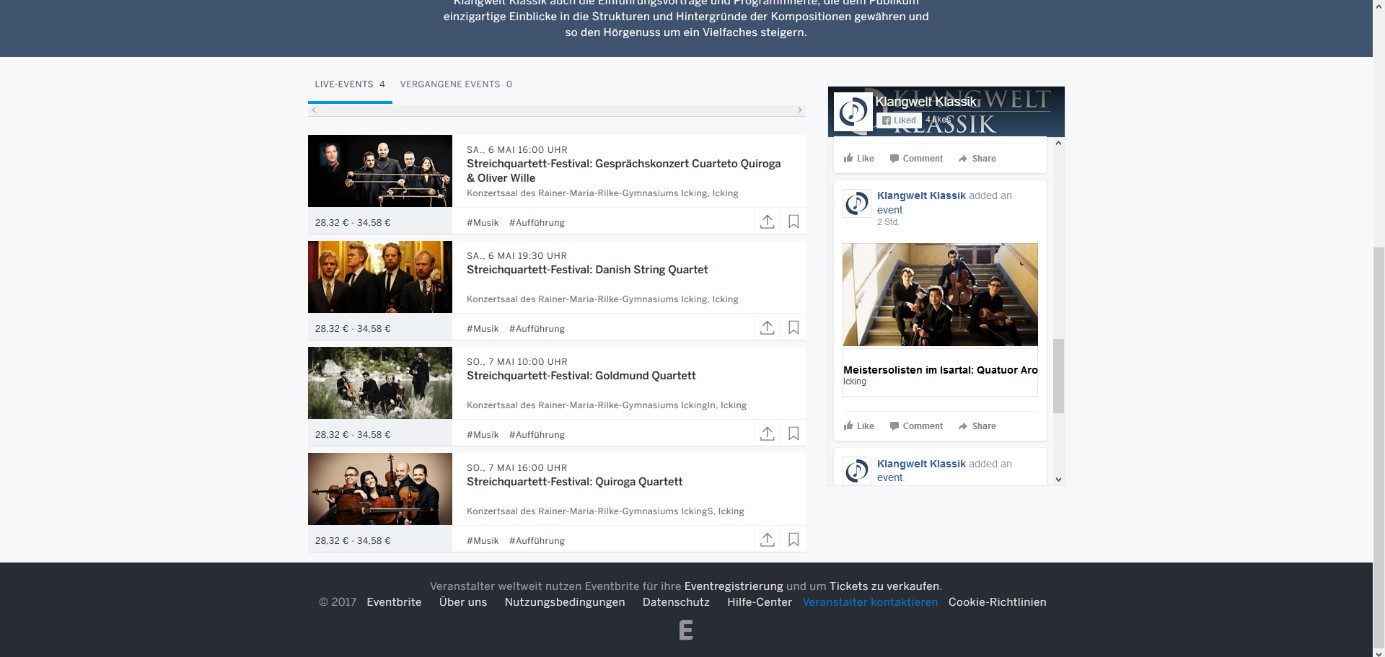
Task: Open Hilfe-Center footer link
Action: (759, 603)
